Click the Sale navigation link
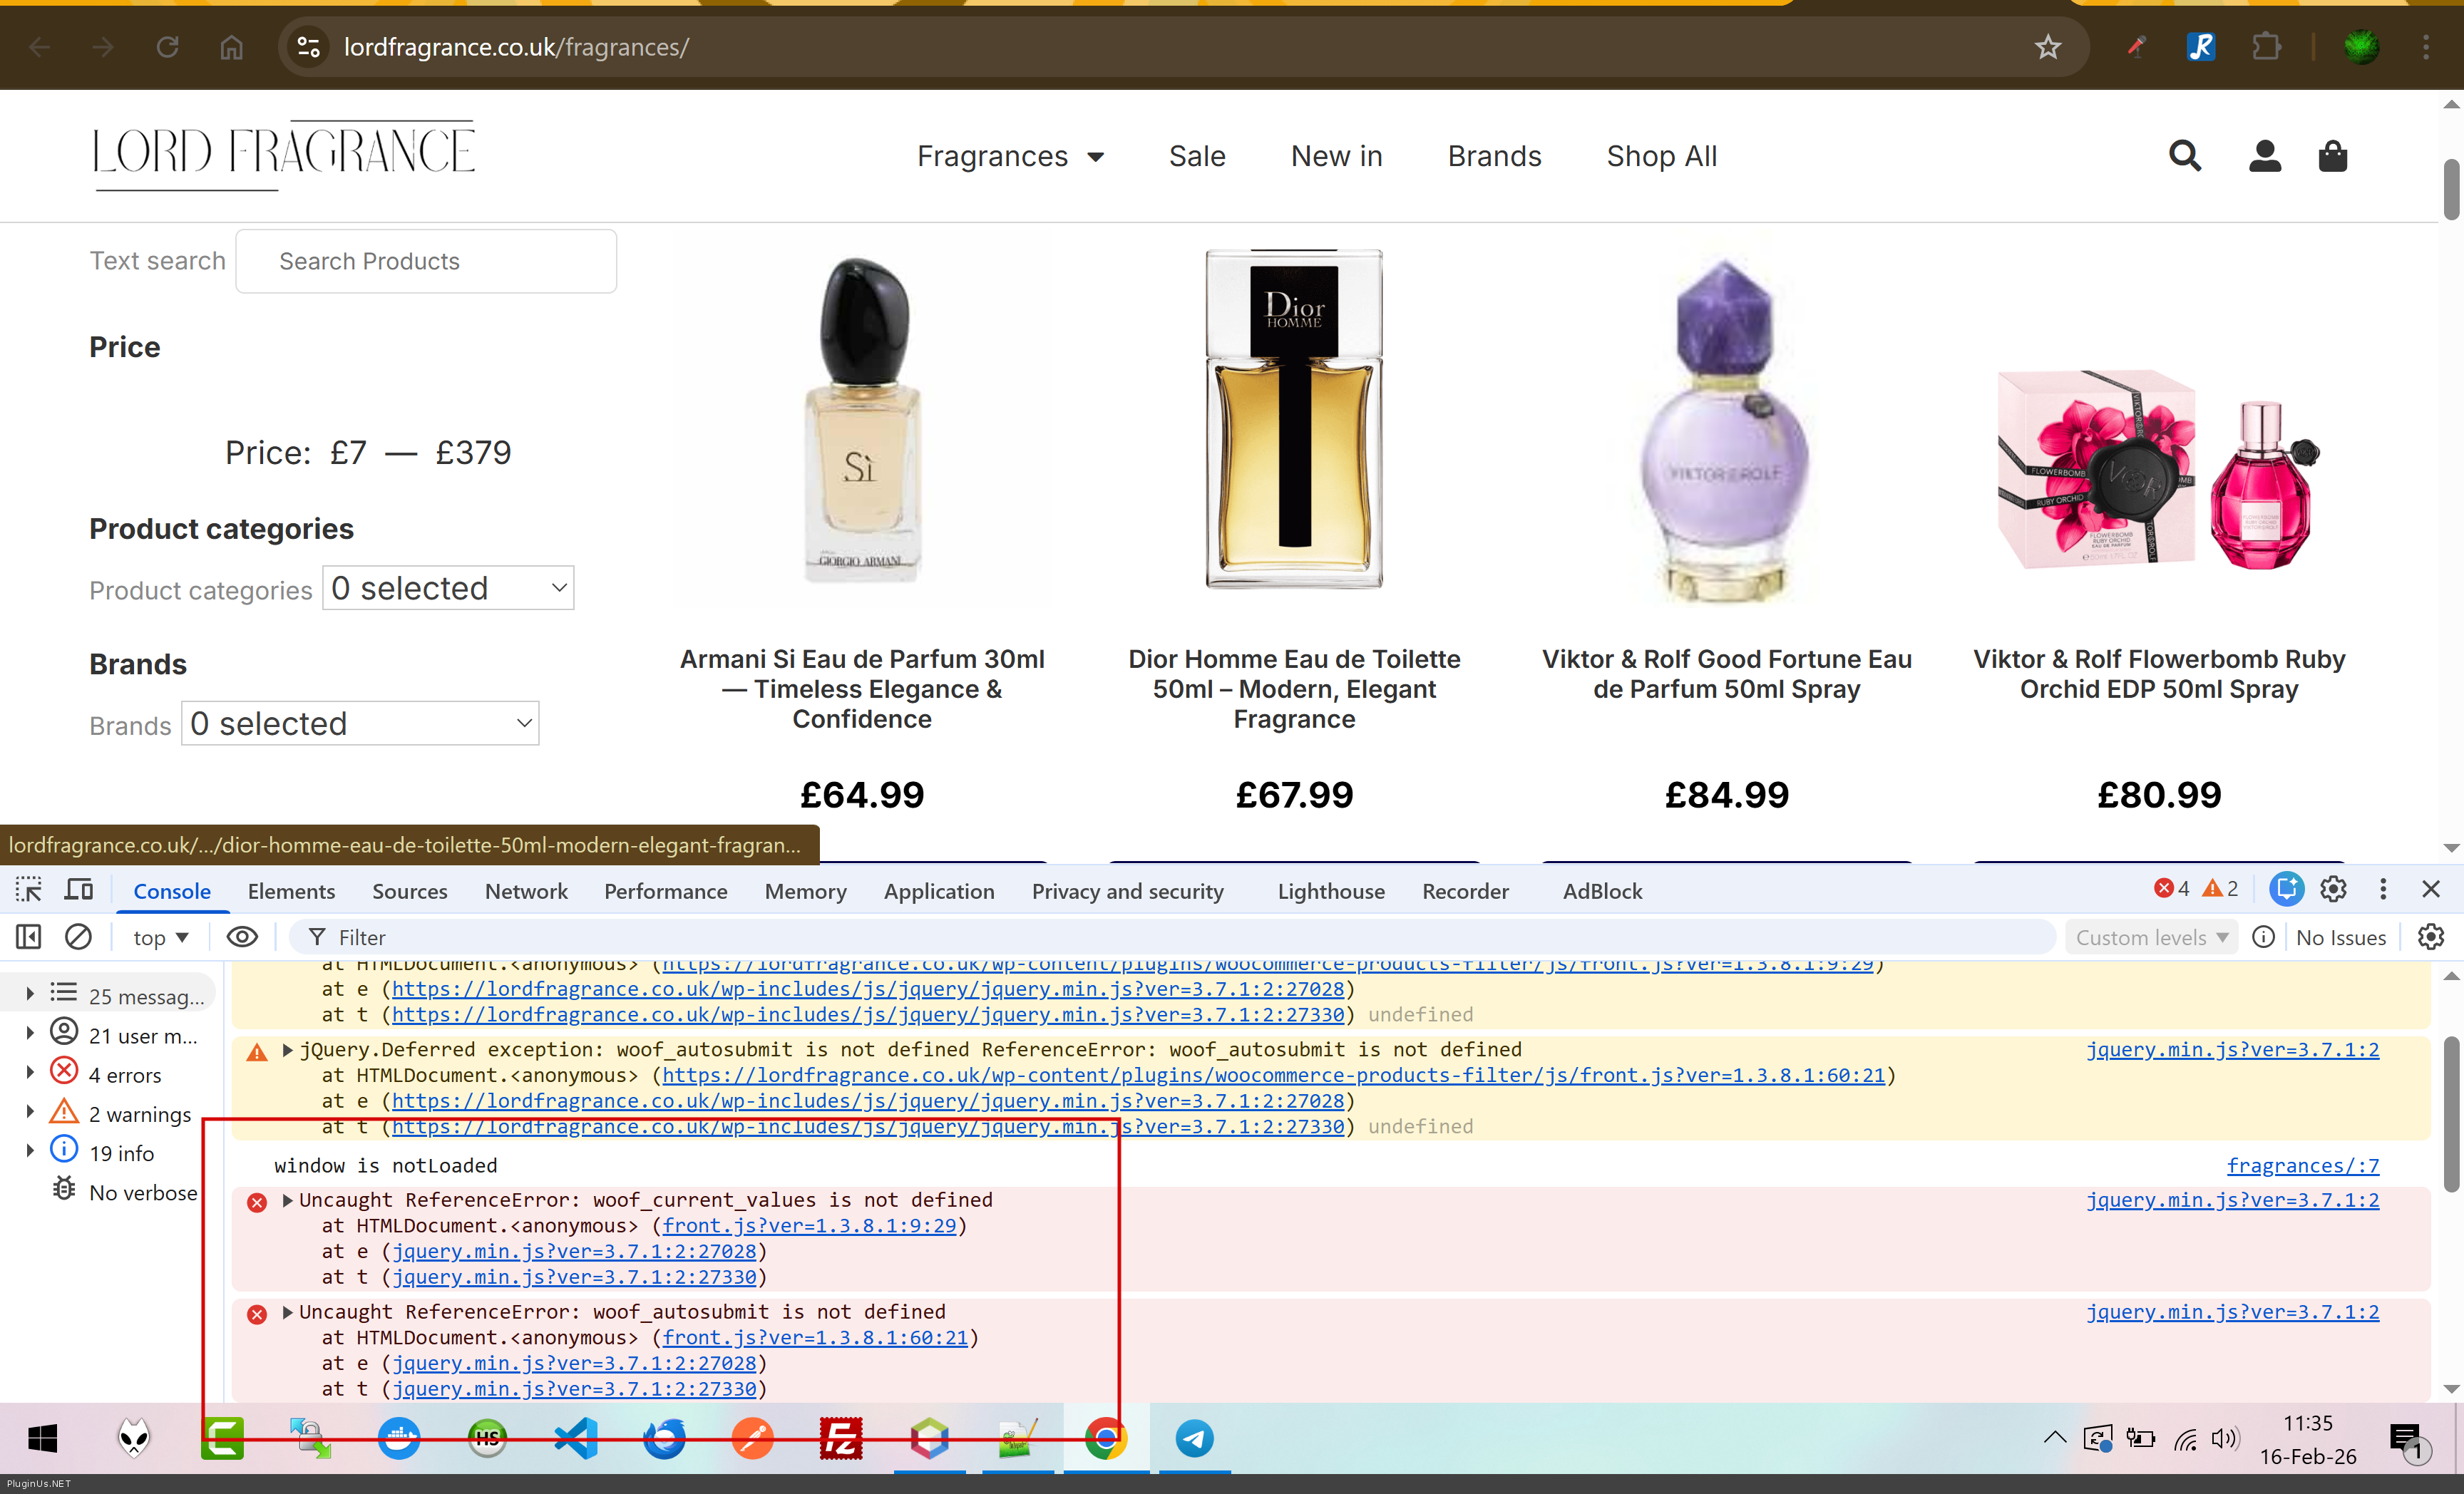 [x=1197, y=156]
